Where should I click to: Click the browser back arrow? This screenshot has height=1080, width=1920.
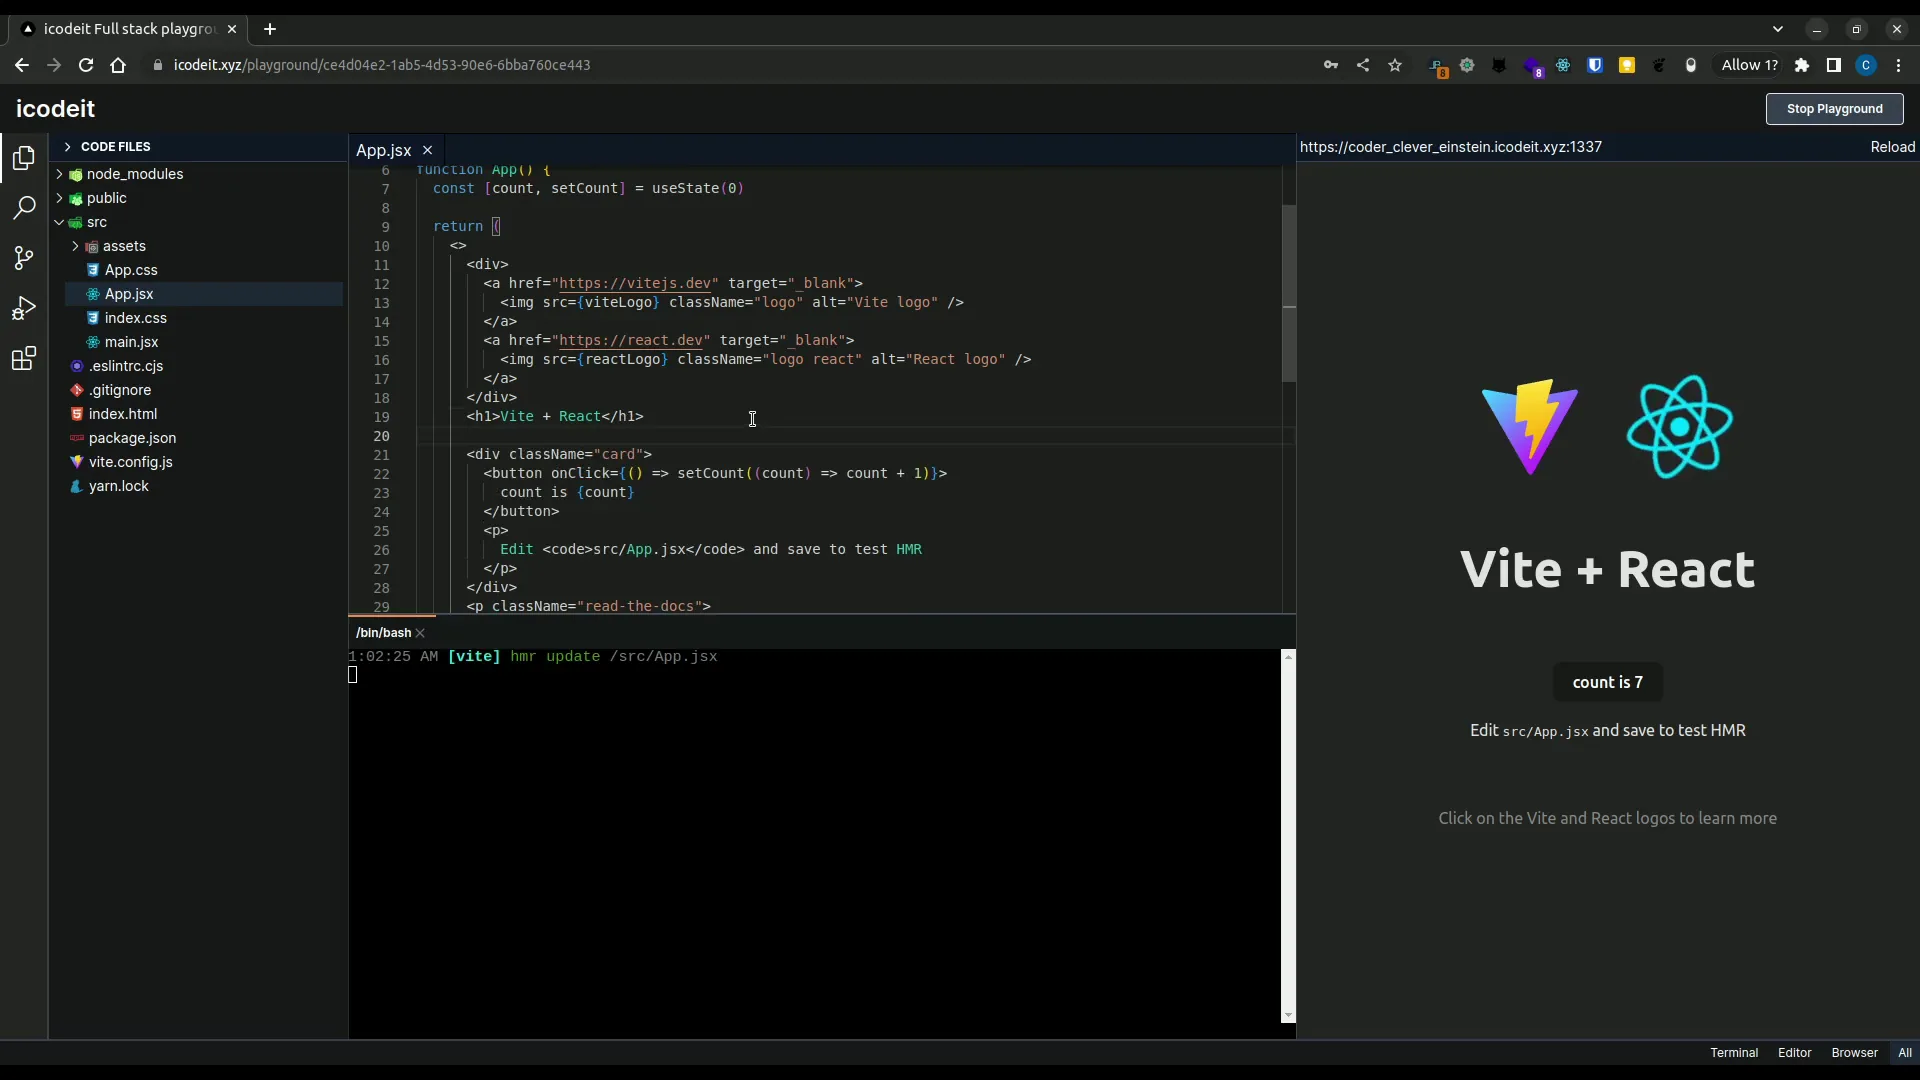point(22,65)
